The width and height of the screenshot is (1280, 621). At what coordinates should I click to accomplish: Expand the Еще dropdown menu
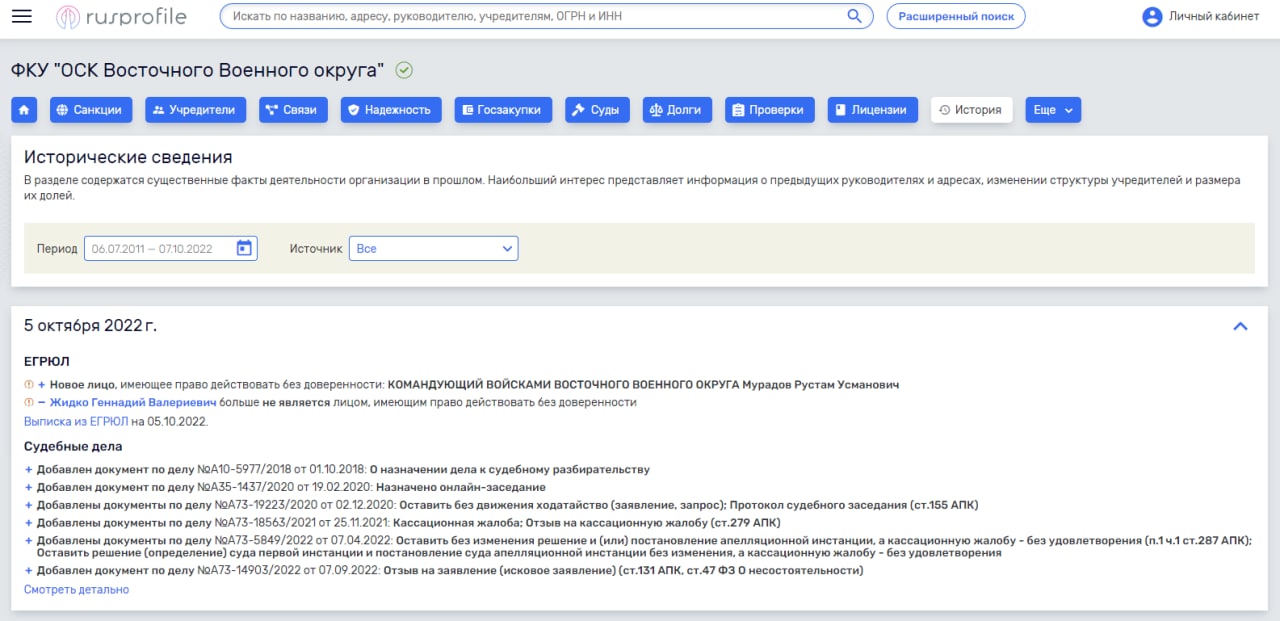coord(1052,110)
